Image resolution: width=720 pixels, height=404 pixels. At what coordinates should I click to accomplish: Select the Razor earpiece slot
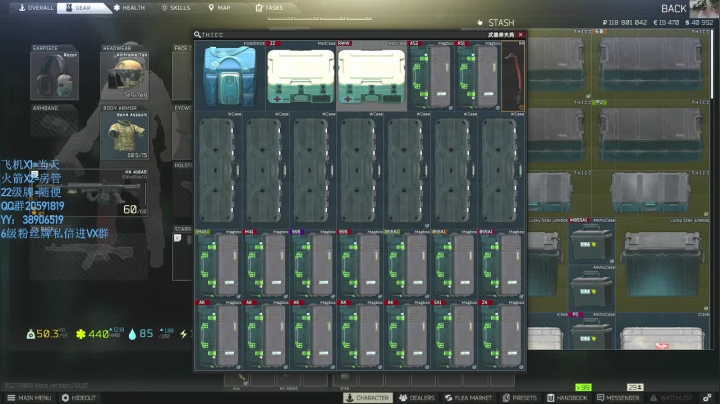click(55, 73)
